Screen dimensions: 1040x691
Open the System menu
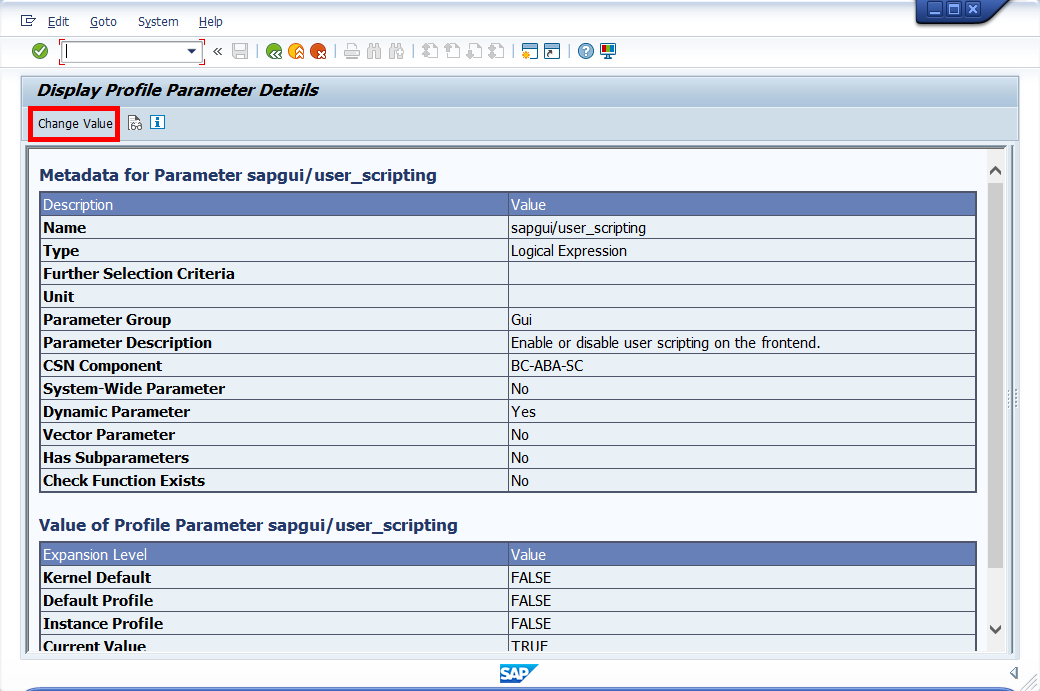click(x=158, y=22)
